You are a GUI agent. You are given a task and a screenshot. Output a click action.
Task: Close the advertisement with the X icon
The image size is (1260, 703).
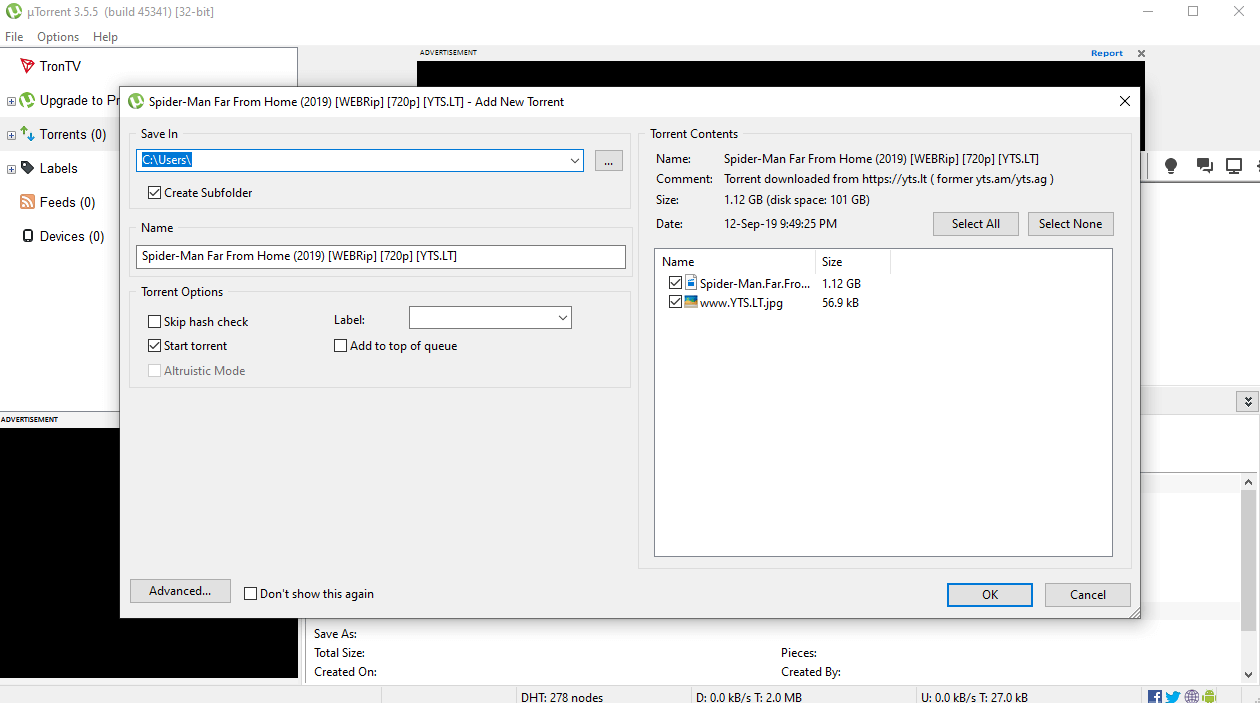tap(1141, 53)
